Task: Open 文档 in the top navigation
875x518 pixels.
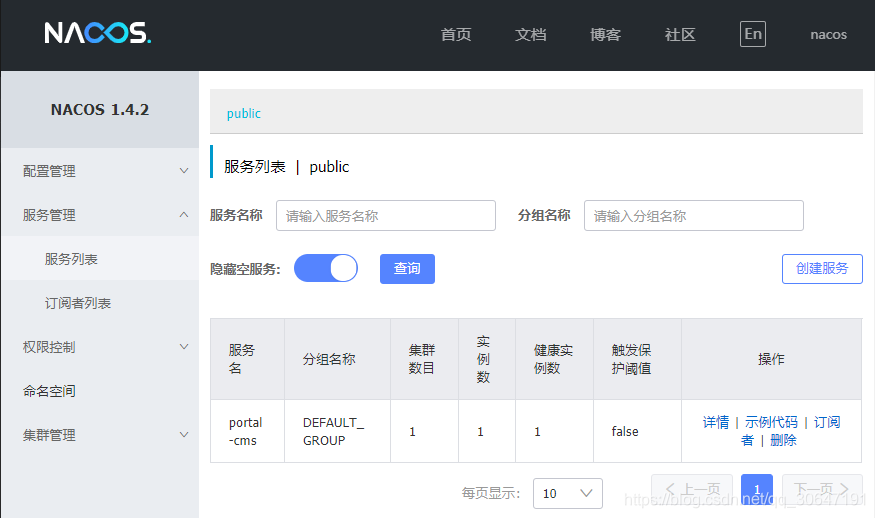Action: (x=530, y=35)
